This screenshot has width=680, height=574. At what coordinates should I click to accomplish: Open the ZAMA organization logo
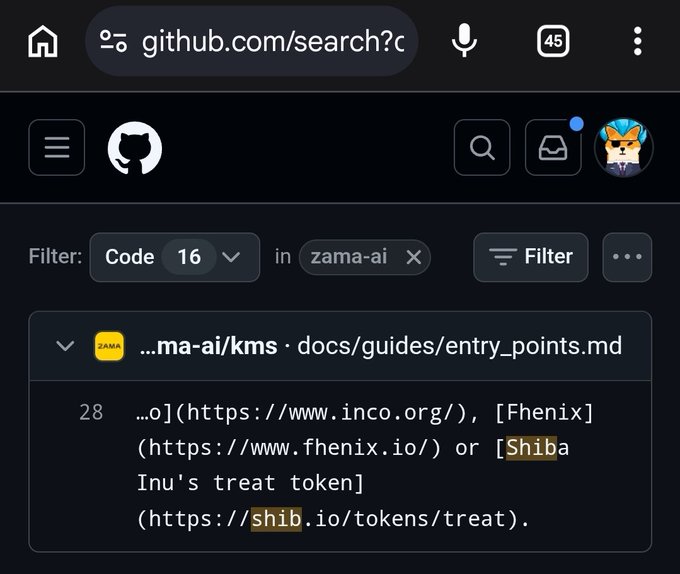coord(109,346)
